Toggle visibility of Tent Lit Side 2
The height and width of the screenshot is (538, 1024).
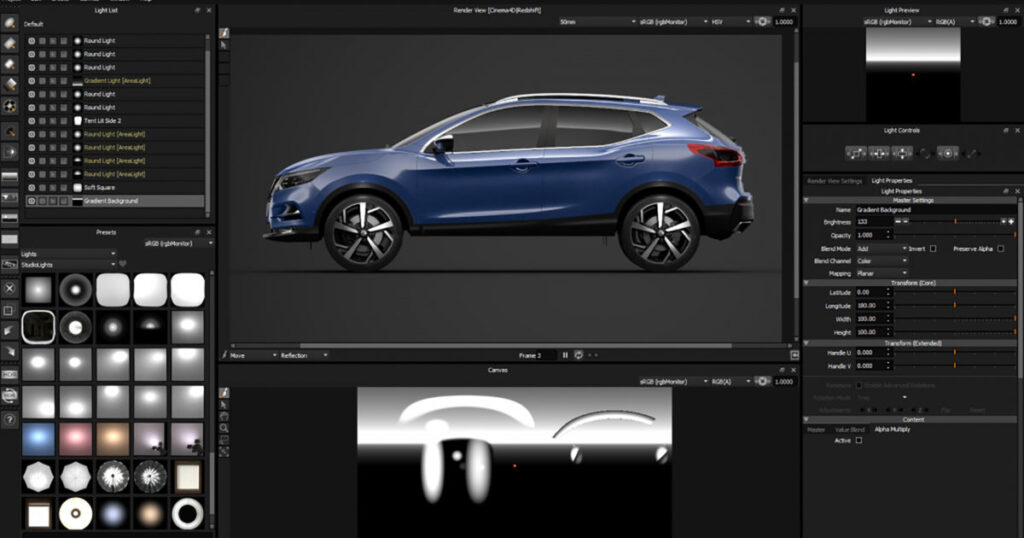(31, 121)
